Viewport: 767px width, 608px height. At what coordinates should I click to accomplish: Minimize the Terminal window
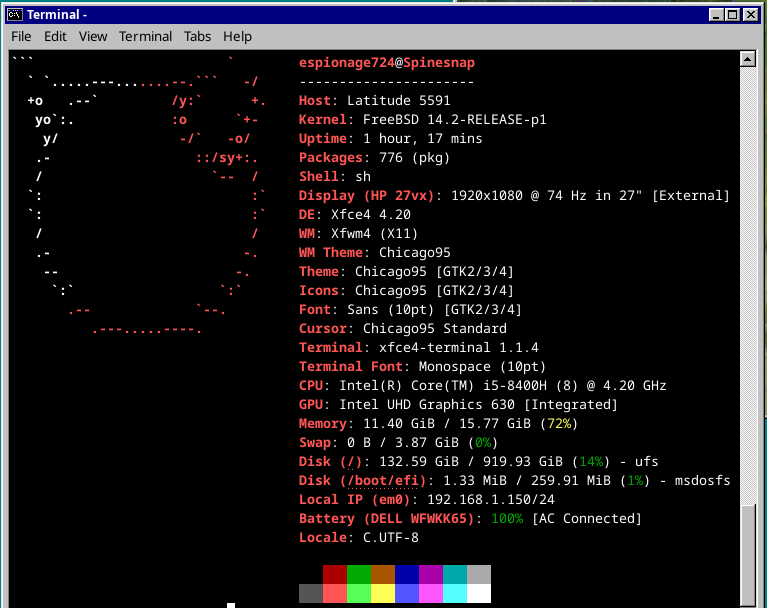(717, 14)
